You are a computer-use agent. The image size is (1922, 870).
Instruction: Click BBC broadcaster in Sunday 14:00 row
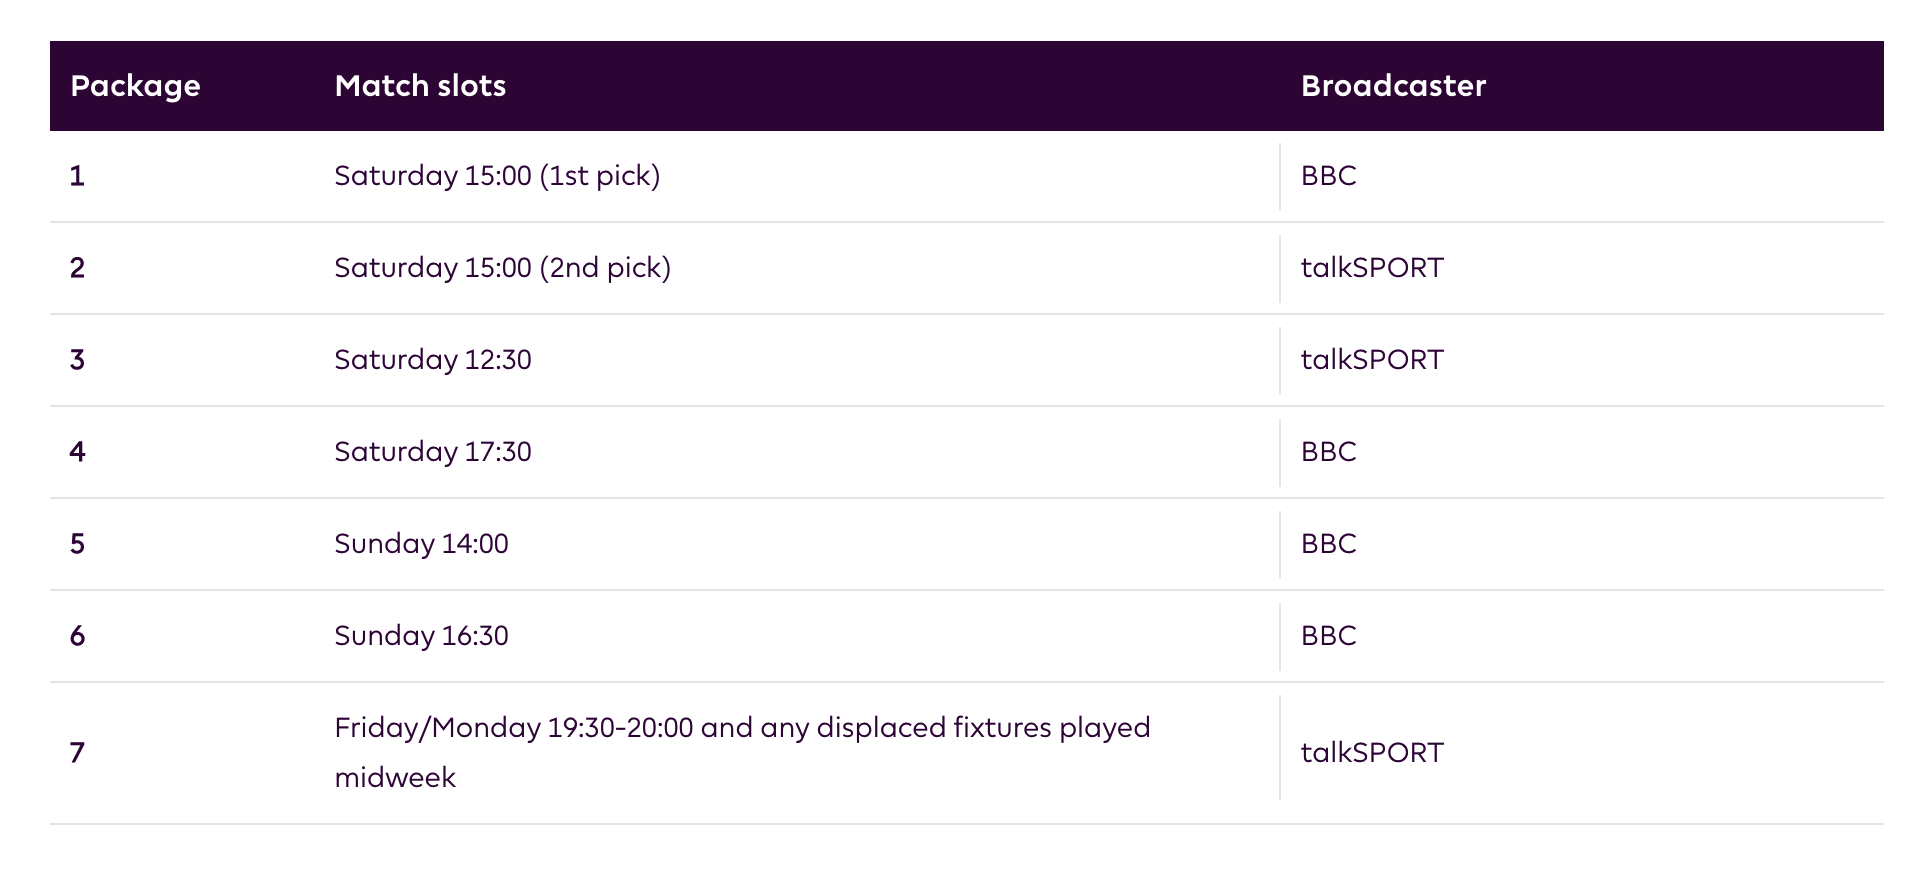pos(1328,544)
